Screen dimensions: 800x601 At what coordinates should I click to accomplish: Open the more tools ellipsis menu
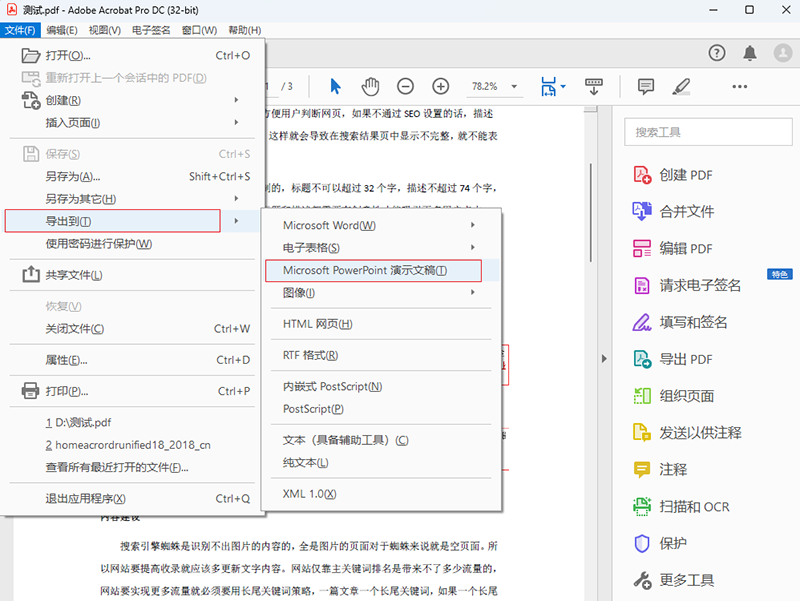coord(740,87)
